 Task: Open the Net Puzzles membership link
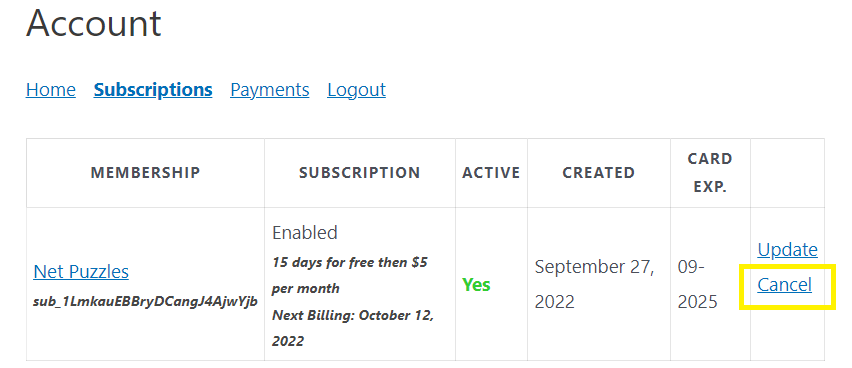pos(81,271)
